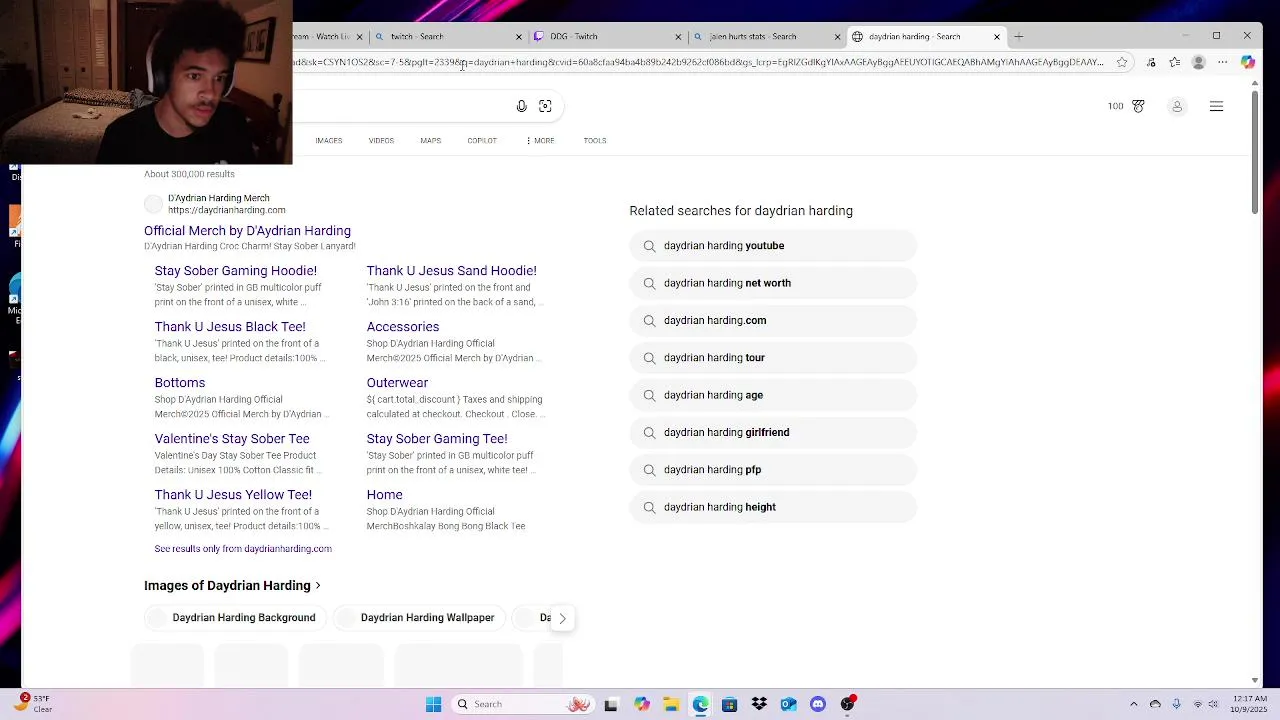Open the Images results tab
Screen dimensions: 1280x720
click(x=329, y=141)
